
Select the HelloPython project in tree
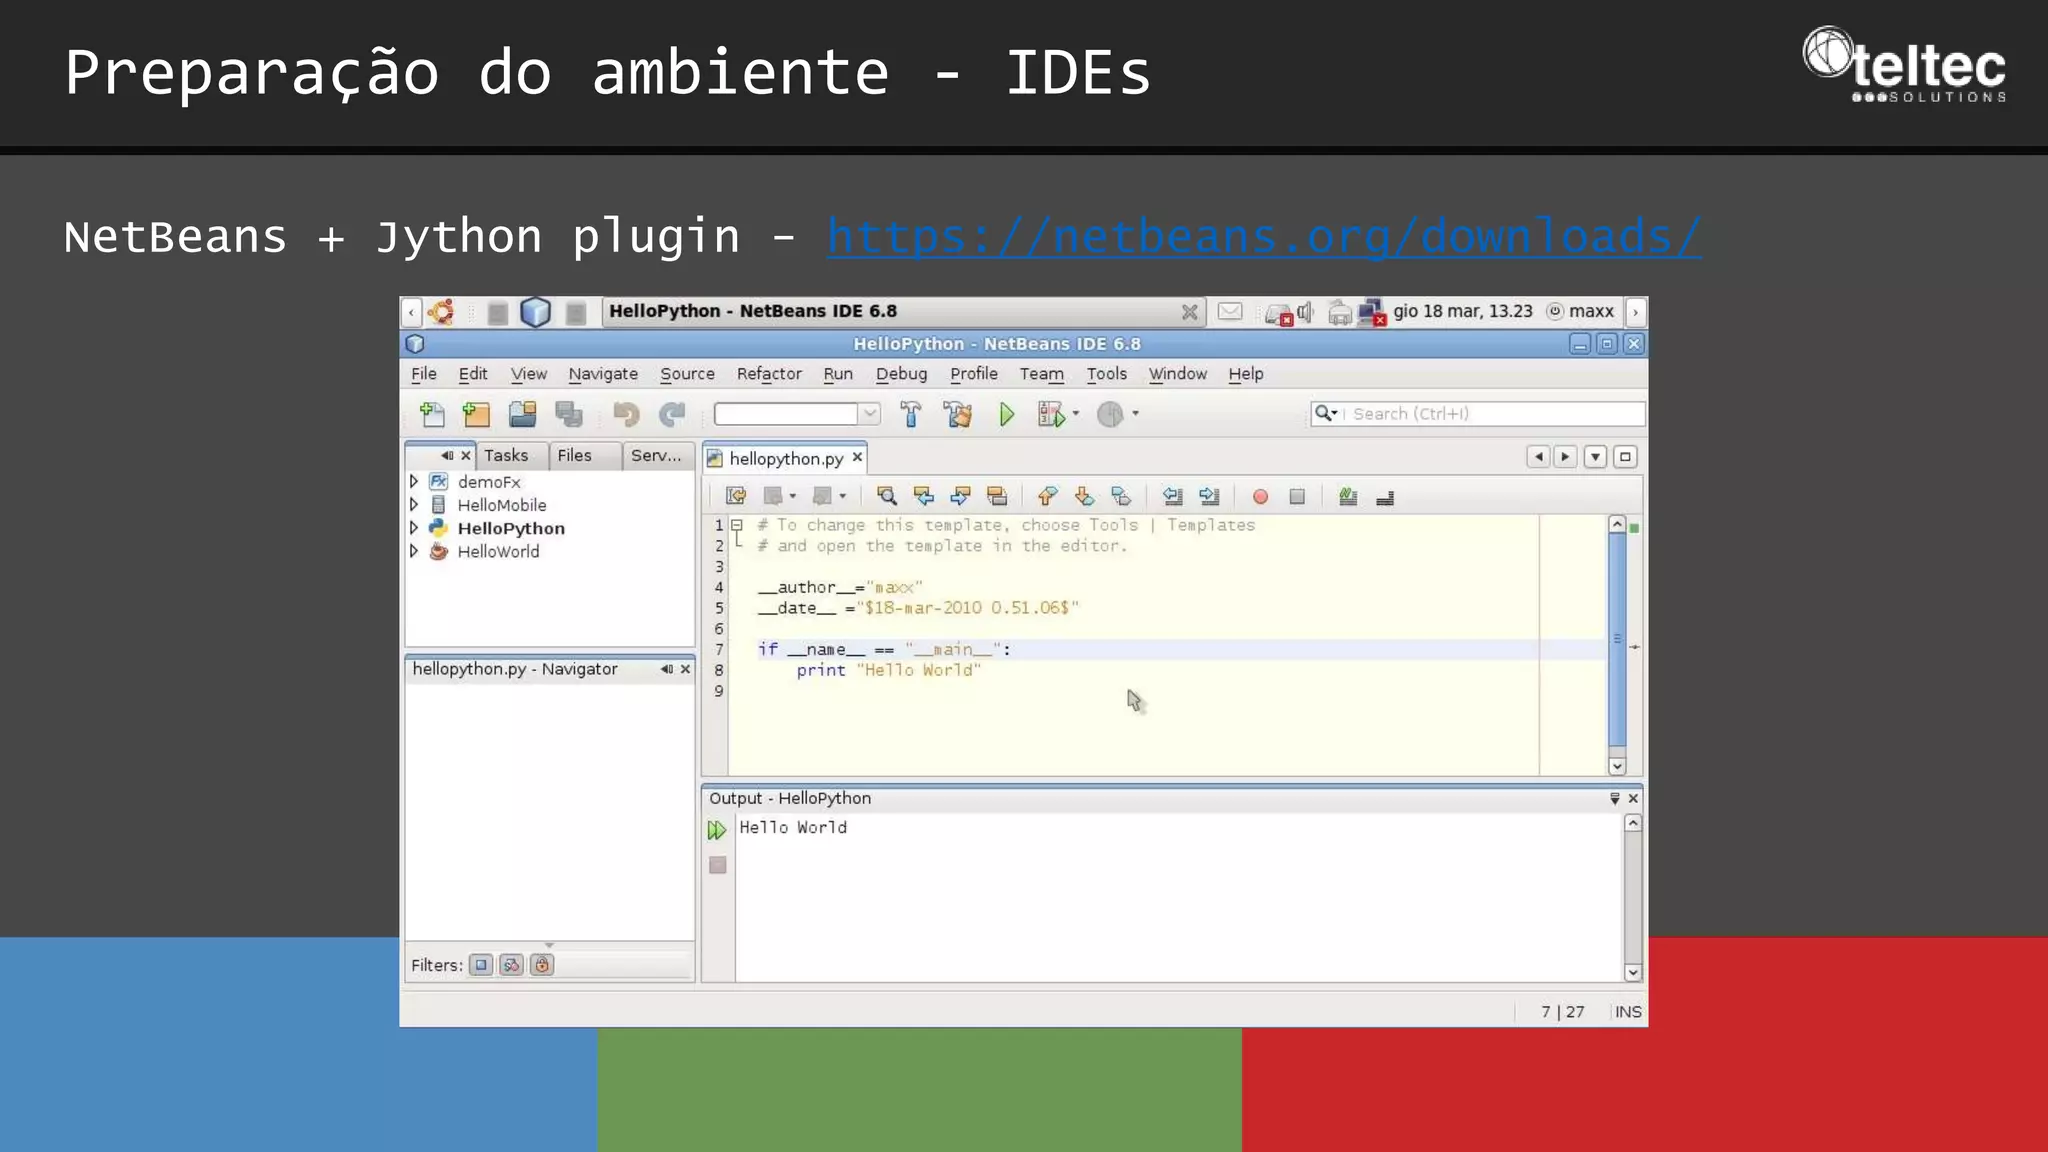click(511, 528)
